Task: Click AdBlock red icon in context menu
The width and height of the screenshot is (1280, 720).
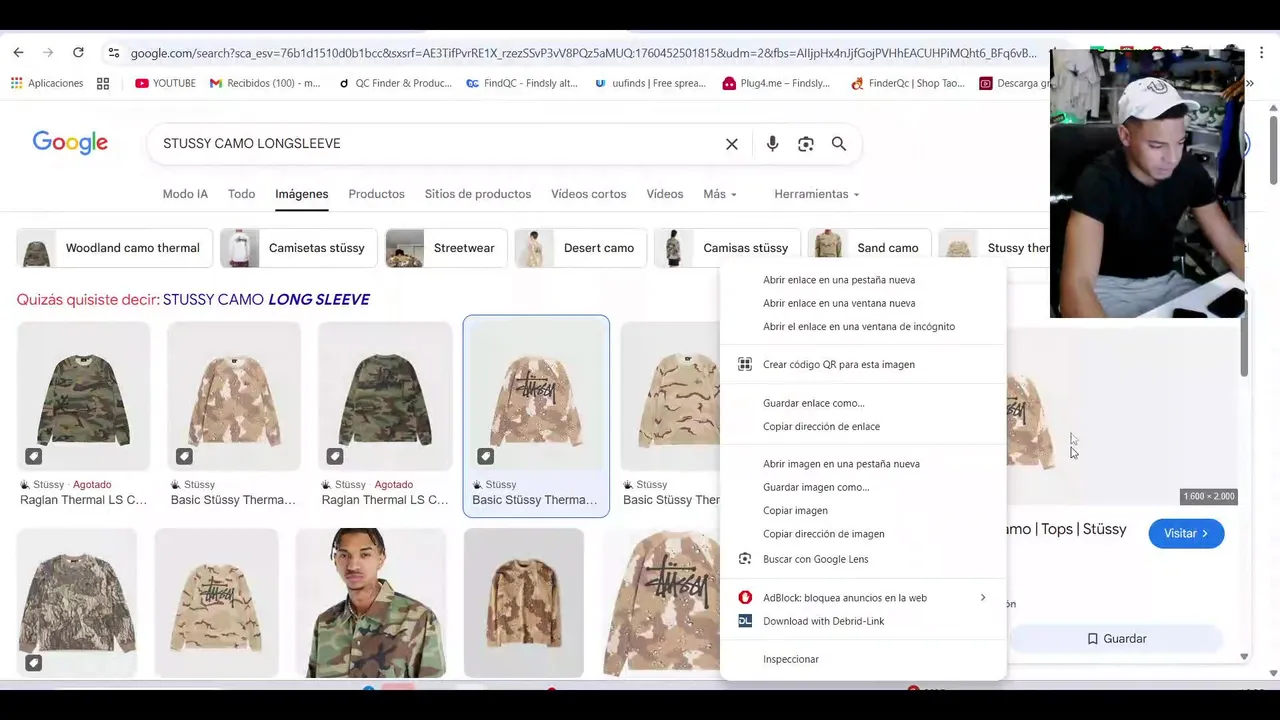Action: (744, 597)
